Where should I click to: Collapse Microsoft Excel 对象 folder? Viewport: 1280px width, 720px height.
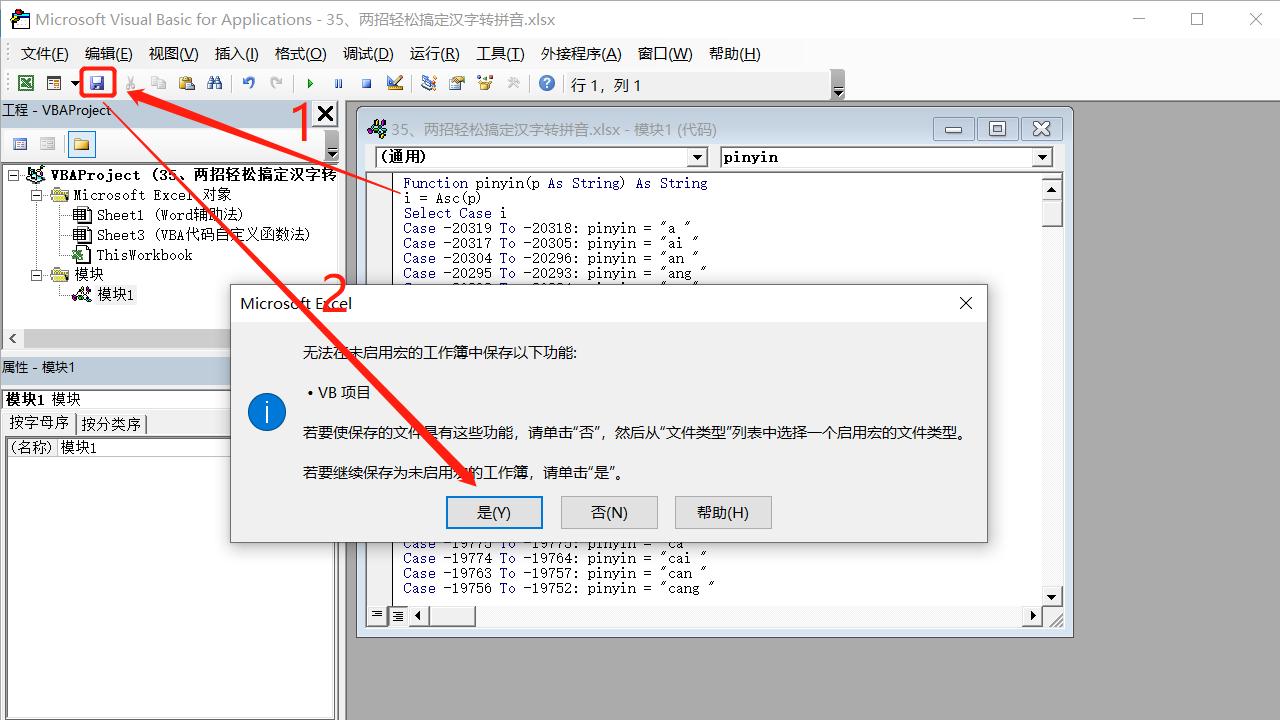coord(37,195)
